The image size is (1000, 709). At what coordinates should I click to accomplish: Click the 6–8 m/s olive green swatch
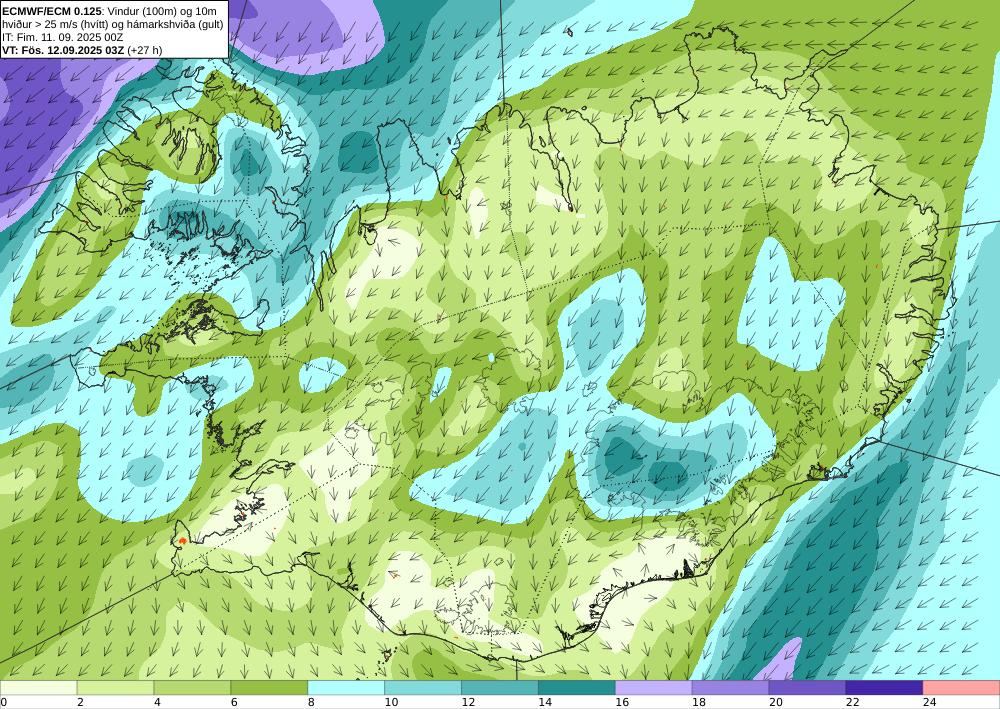click(x=269, y=688)
